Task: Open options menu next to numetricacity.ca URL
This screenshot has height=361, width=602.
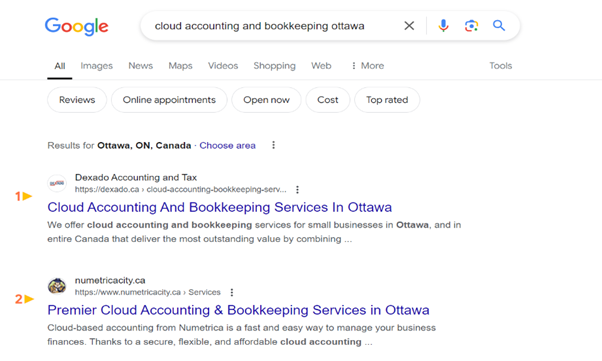Action: click(232, 292)
